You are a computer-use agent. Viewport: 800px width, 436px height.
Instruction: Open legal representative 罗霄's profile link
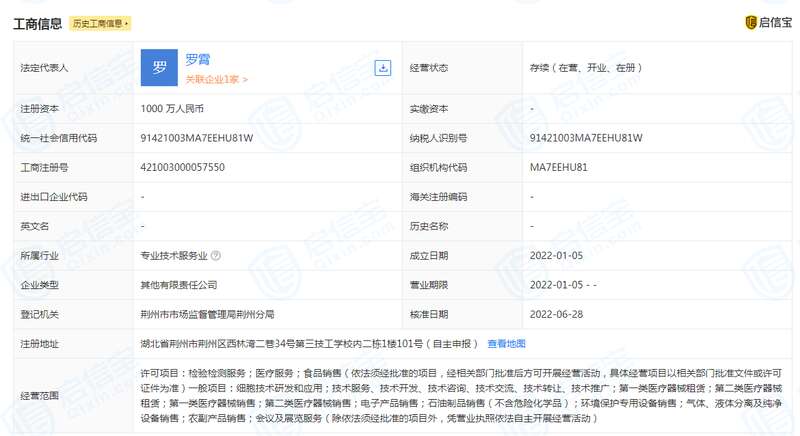pos(197,60)
